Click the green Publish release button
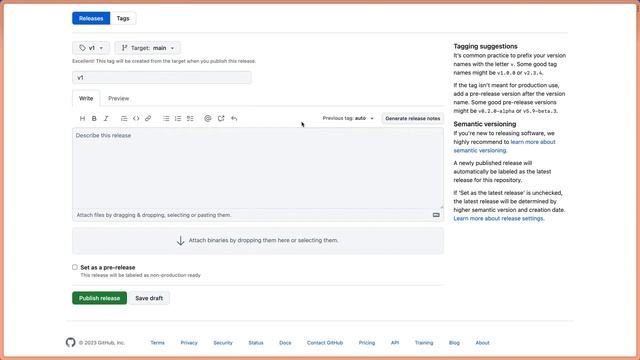Image resolution: width=640 pixels, height=360 pixels. click(100, 298)
